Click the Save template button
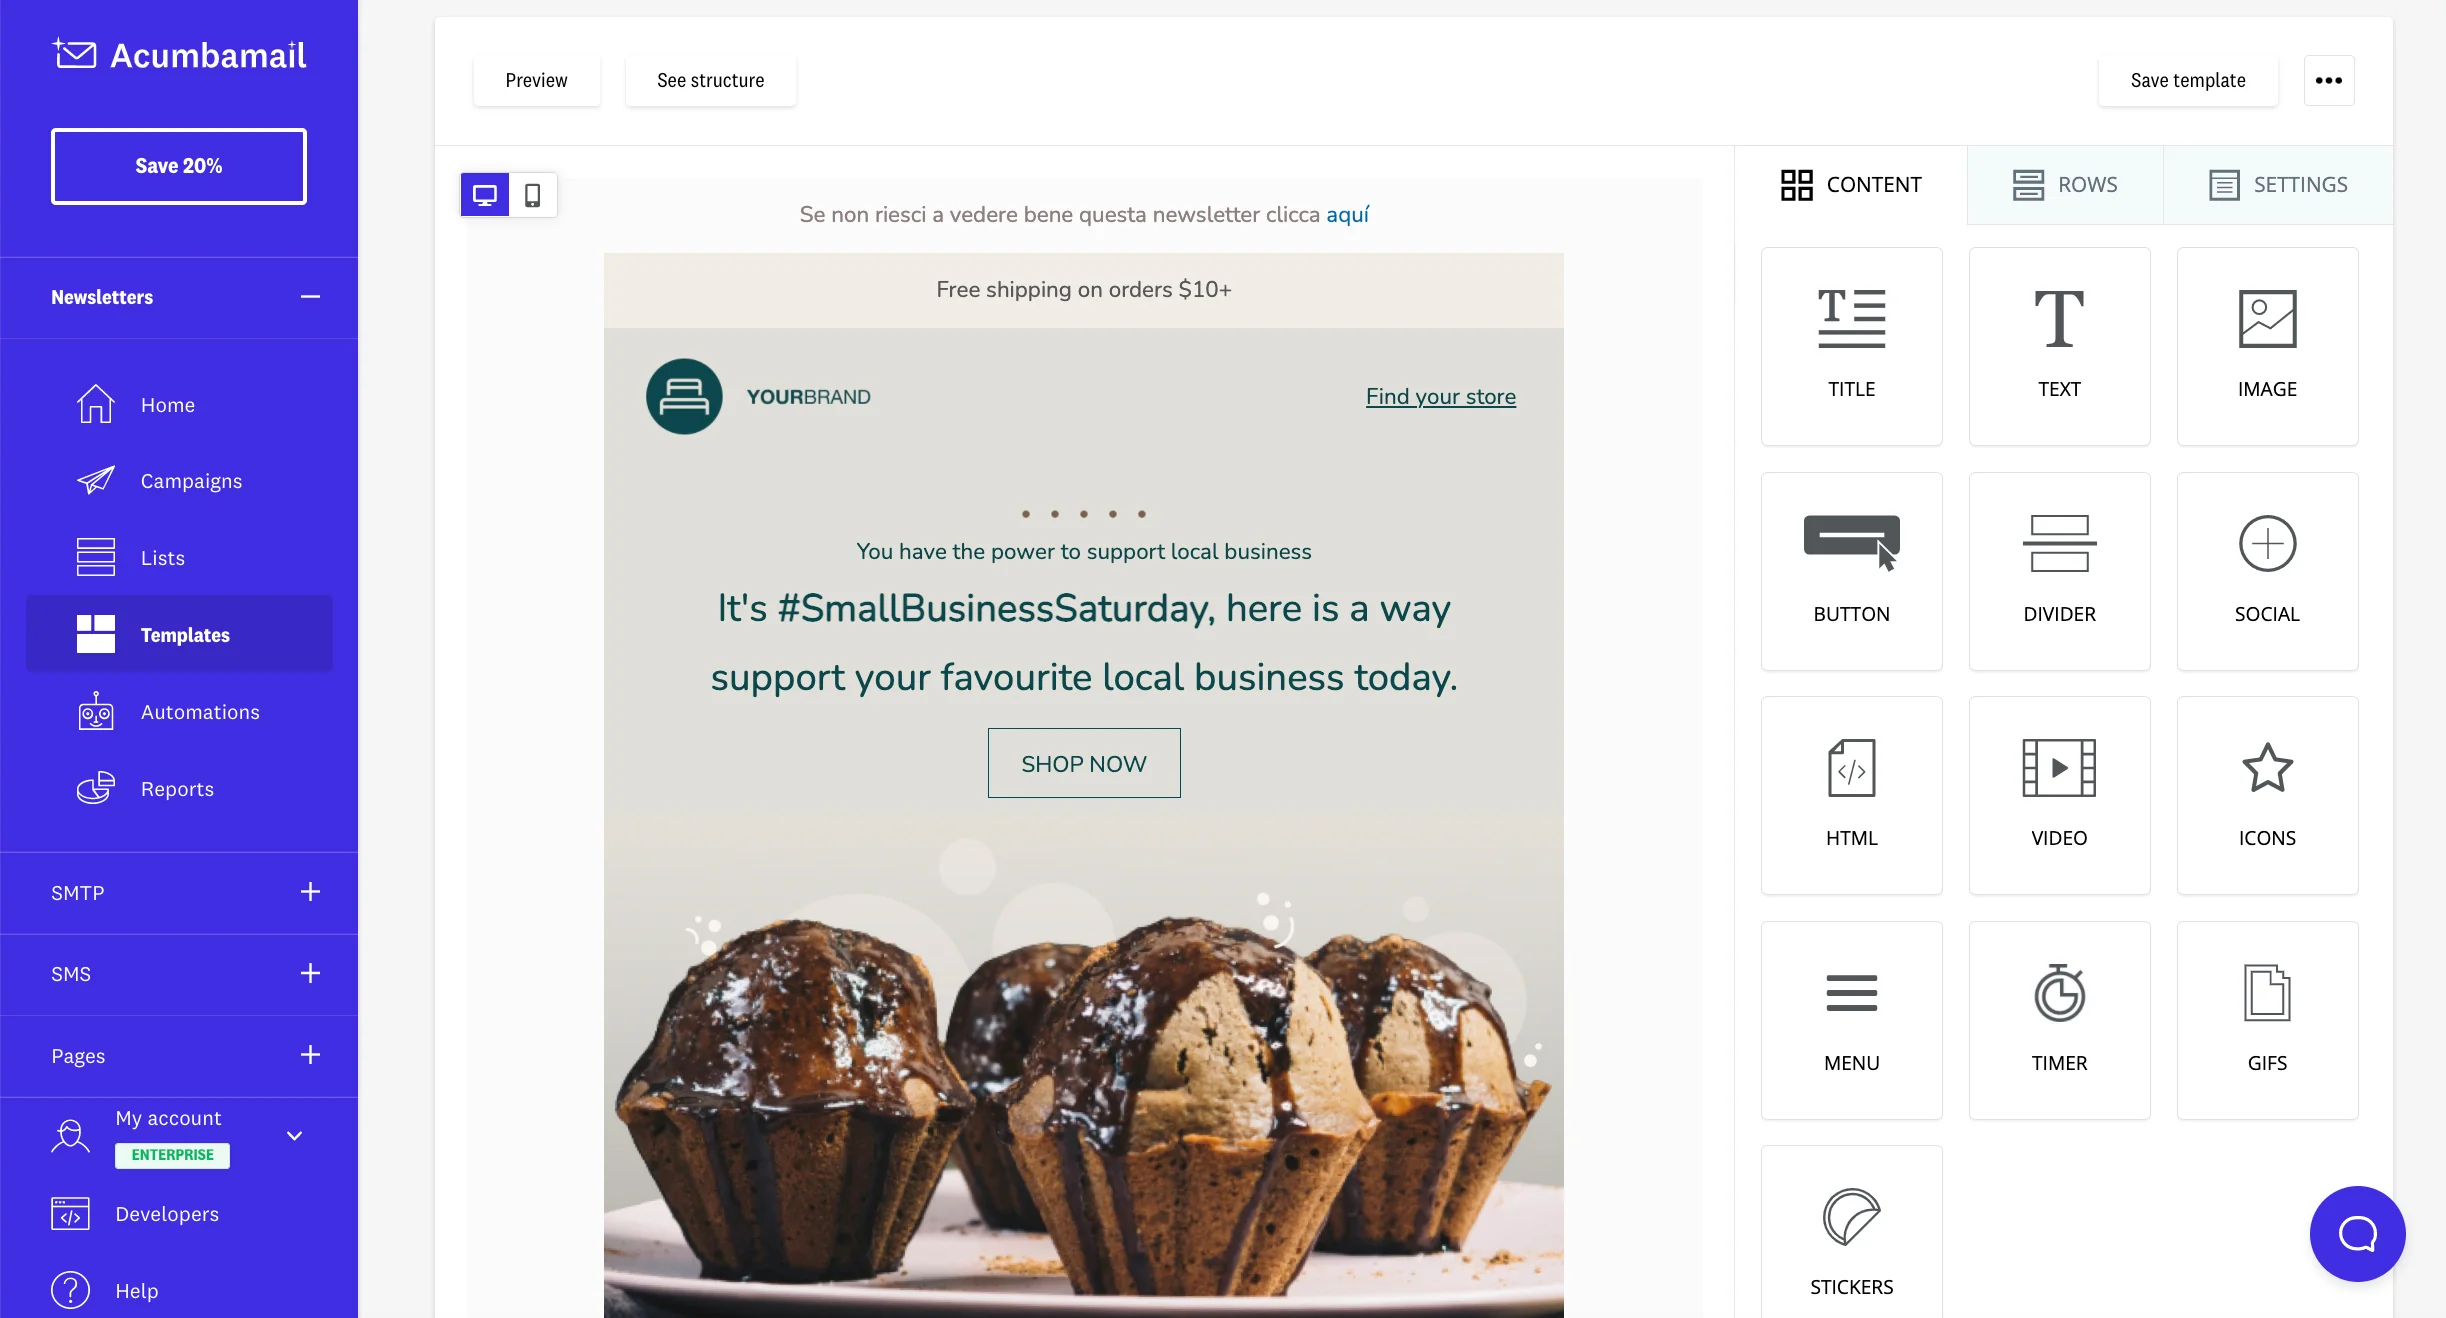2446x1318 pixels. pos(2187,81)
